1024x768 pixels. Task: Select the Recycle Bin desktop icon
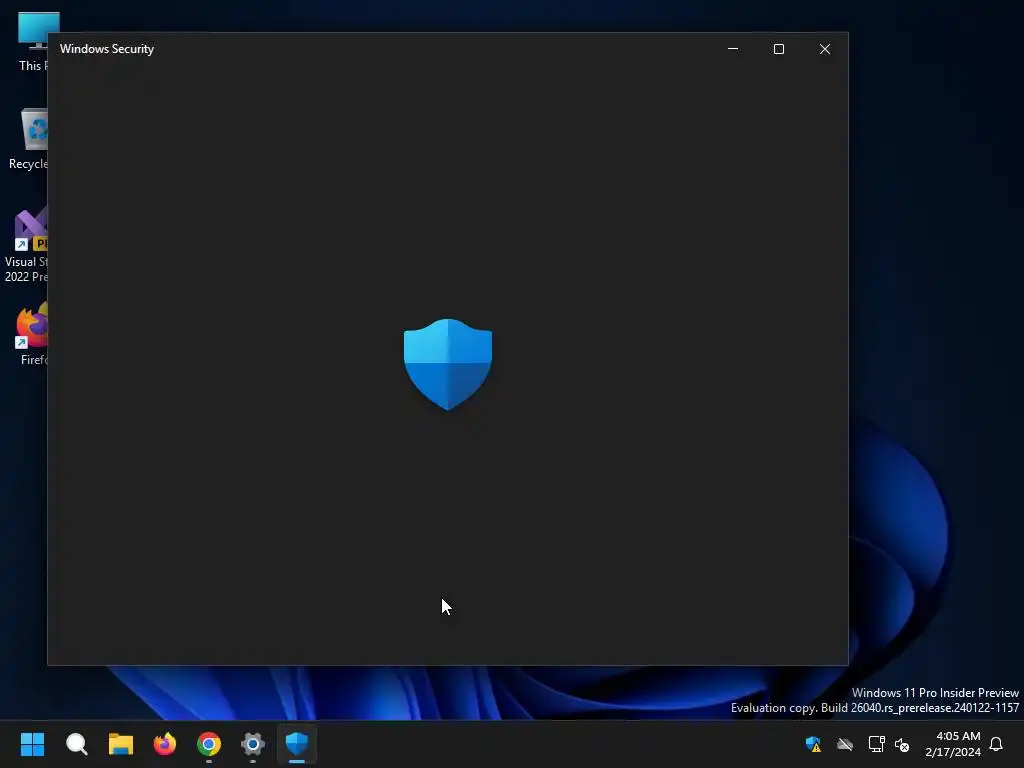pos(29,139)
